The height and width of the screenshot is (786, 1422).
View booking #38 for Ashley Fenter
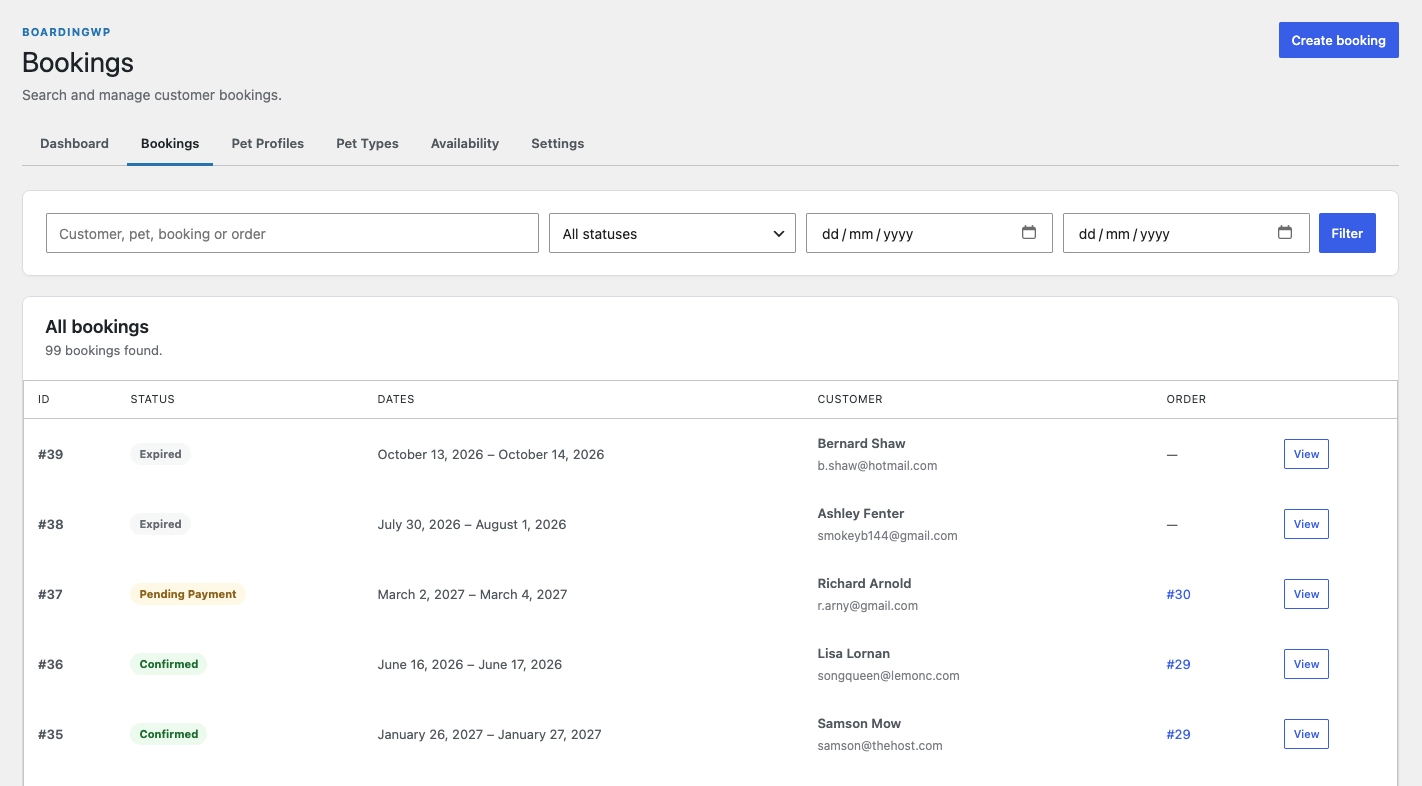tap(1306, 524)
